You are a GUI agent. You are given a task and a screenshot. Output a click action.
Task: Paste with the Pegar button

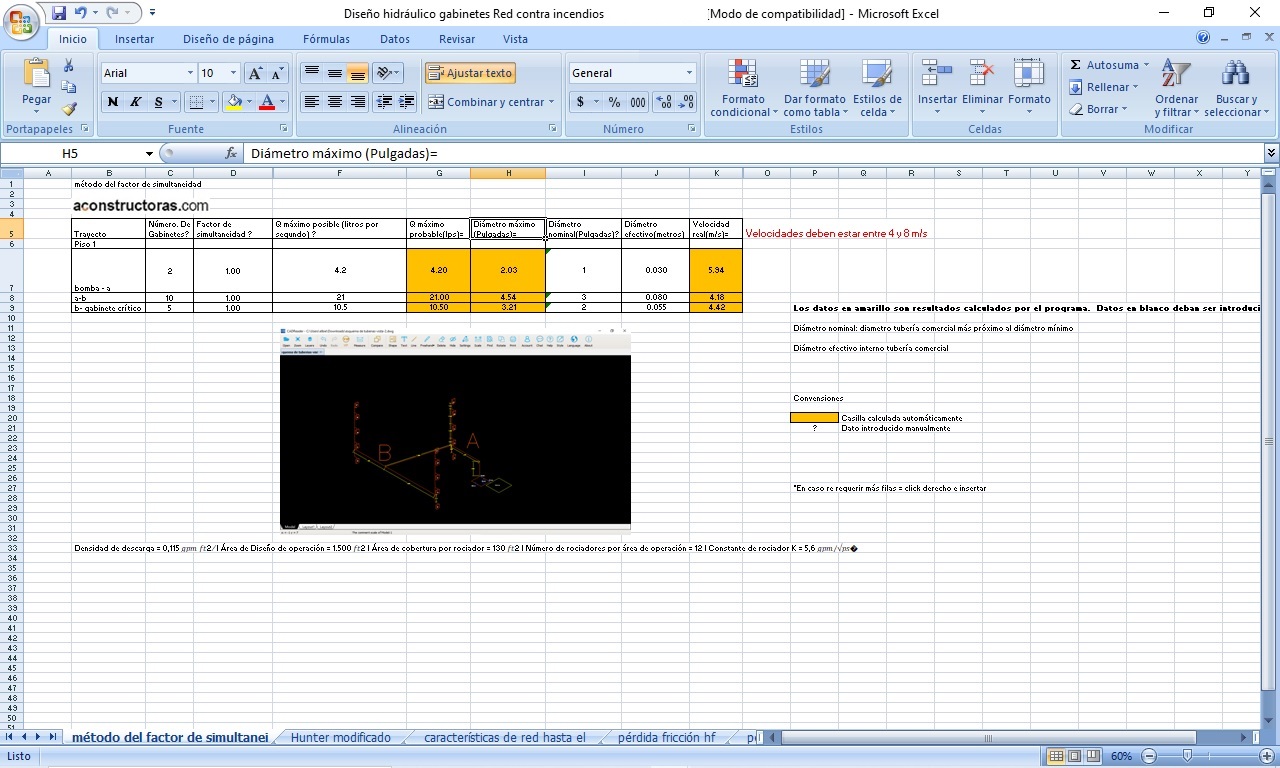click(x=37, y=84)
